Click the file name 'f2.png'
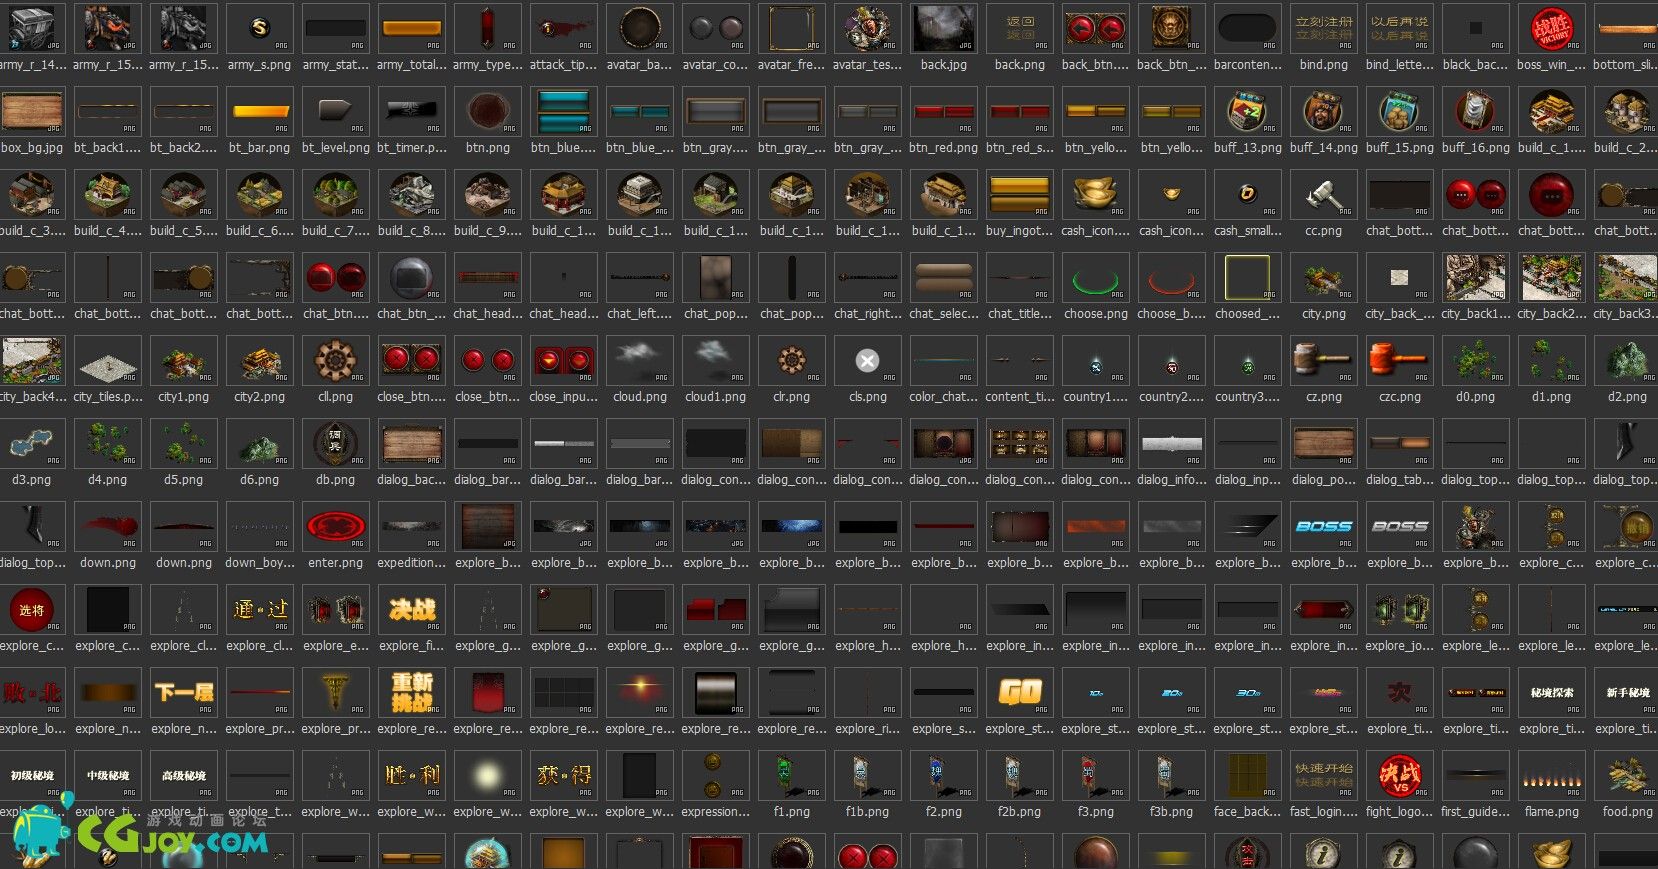This screenshot has width=1658, height=869. (x=944, y=812)
